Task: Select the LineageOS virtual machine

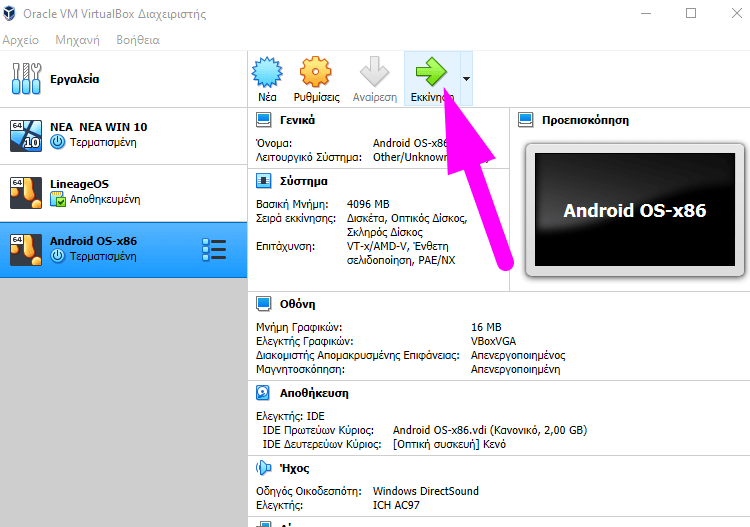Action: click(x=123, y=193)
